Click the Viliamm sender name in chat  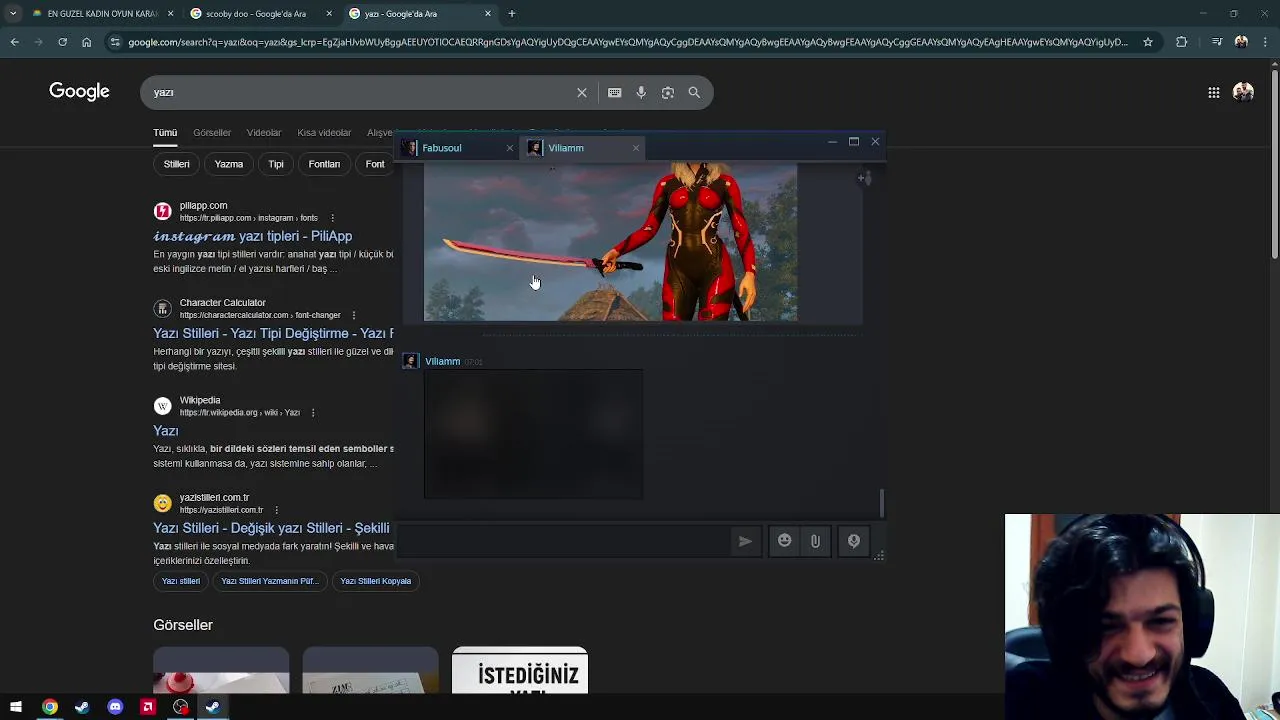coord(442,361)
